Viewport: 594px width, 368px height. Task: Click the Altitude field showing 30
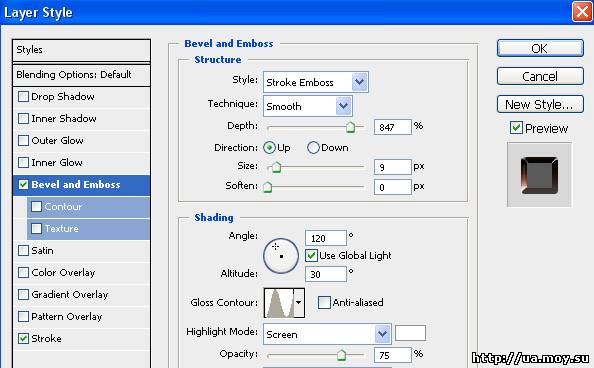(x=326, y=274)
